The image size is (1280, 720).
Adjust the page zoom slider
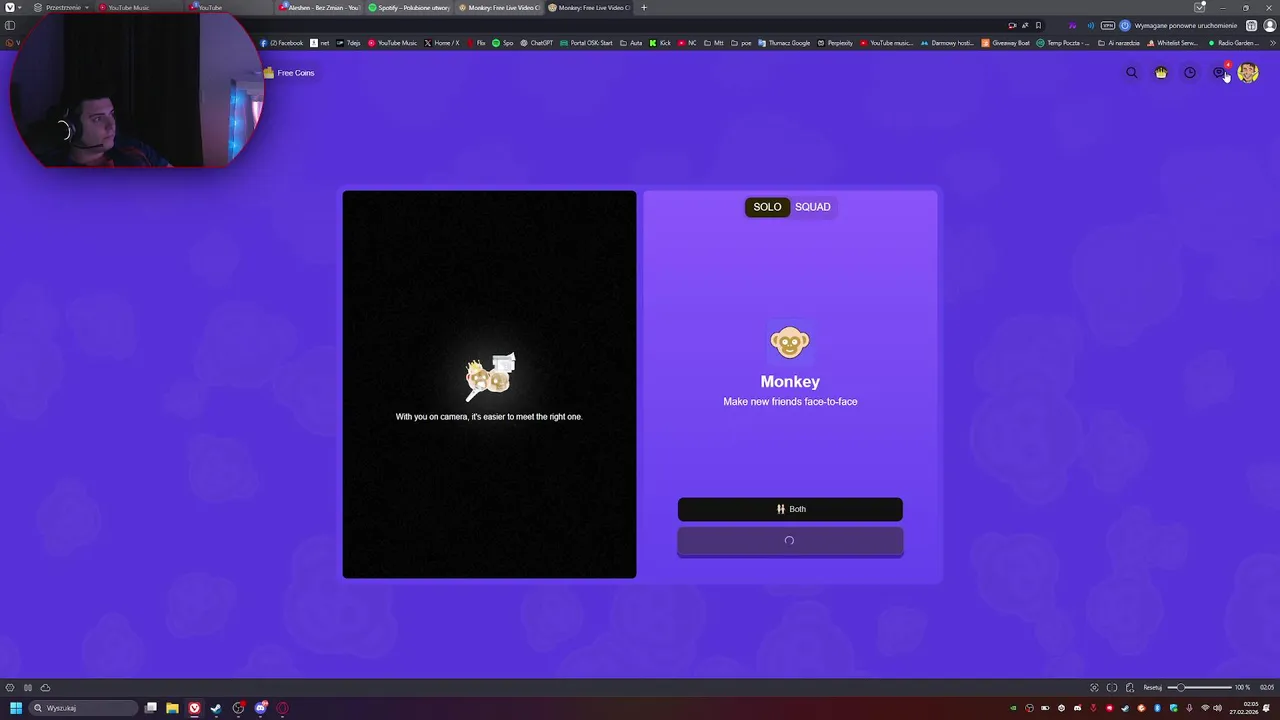coord(1200,688)
